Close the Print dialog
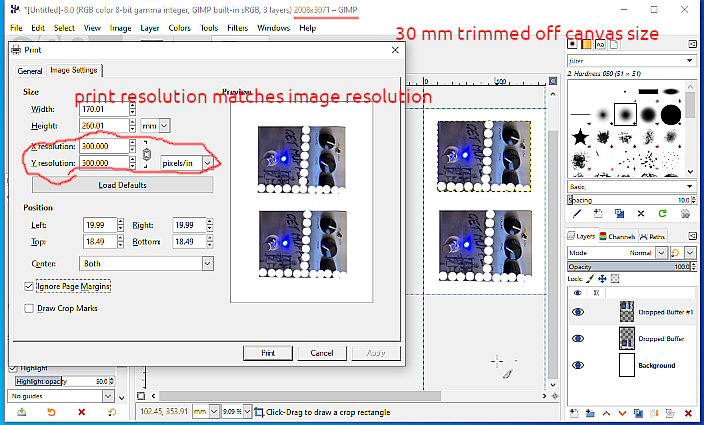The height and width of the screenshot is (425, 704). click(395, 50)
